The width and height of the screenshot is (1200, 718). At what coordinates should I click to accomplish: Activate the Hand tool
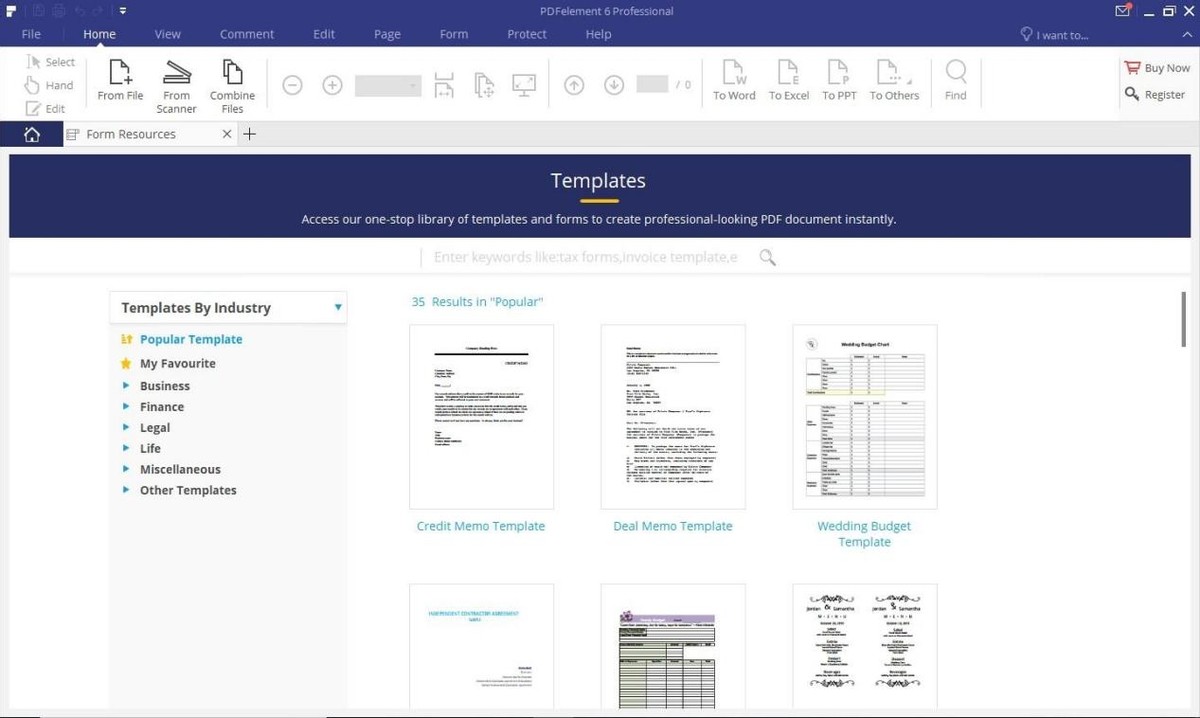[50, 85]
